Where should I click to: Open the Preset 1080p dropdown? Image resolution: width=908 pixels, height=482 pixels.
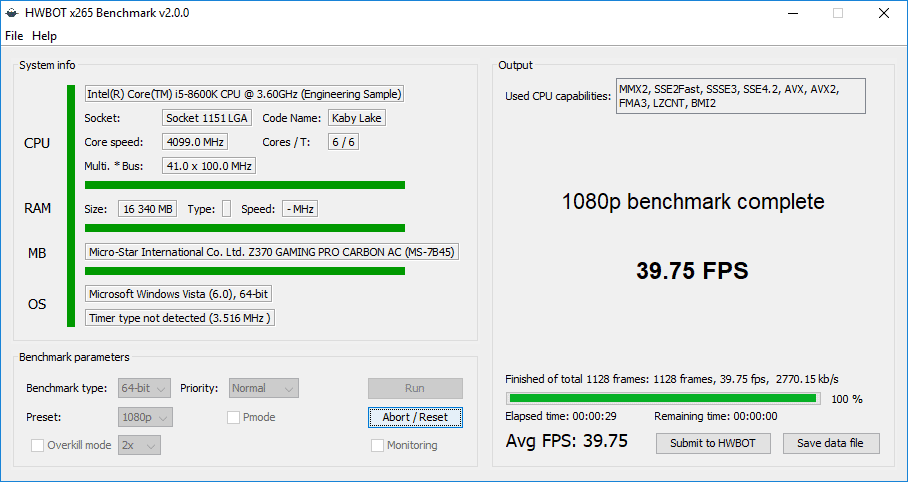[x=145, y=417]
